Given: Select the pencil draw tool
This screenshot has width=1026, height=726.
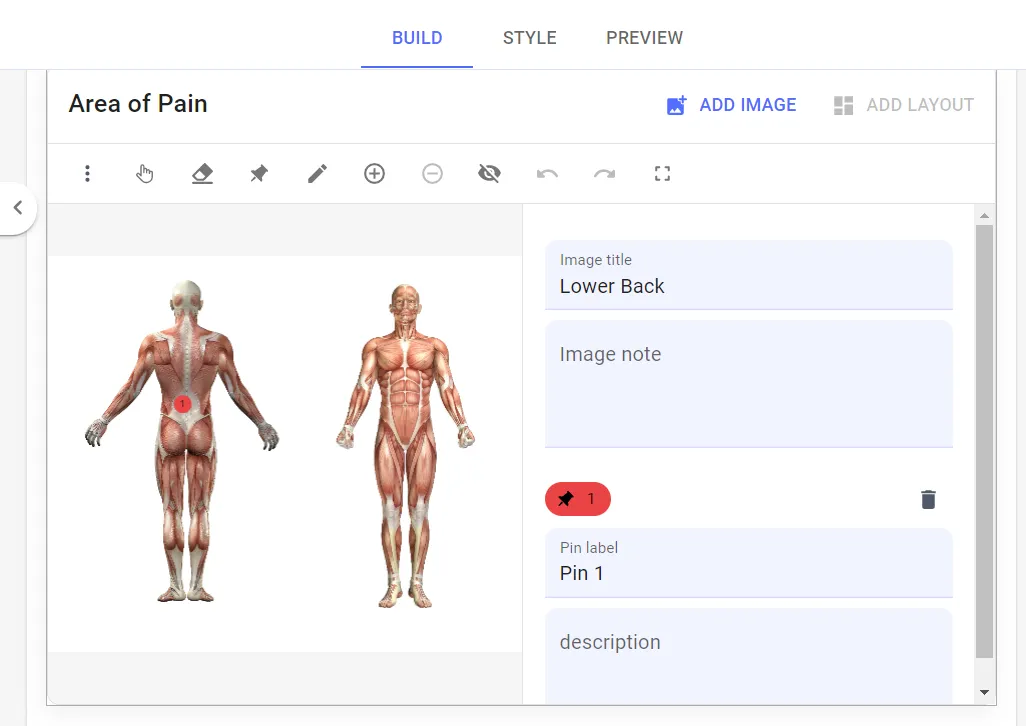Looking at the screenshot, I should [317, 173].
